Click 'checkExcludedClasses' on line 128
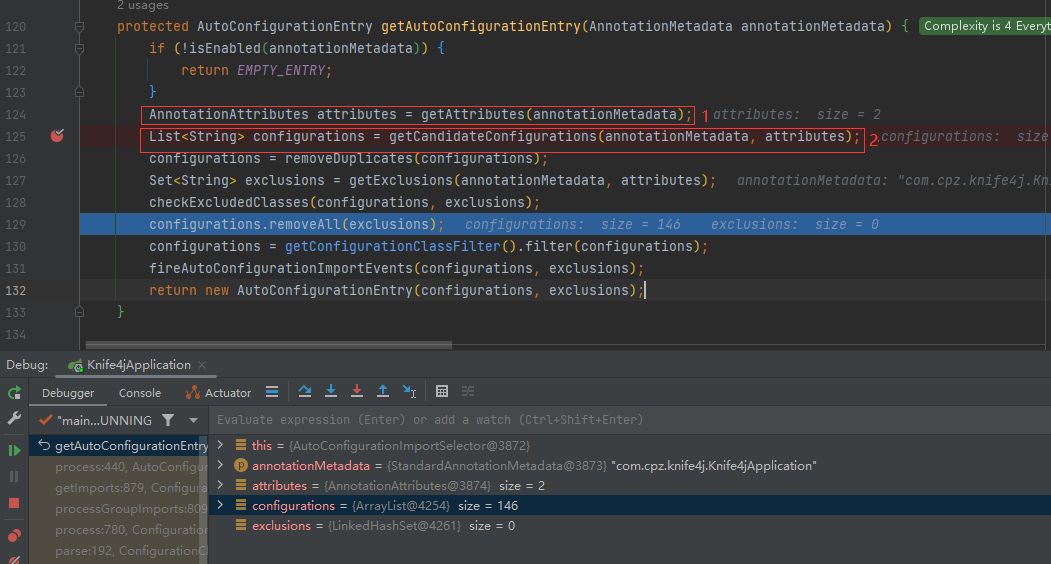The width and height of the screenshot is (1051, 564). (x=229, y=203)
